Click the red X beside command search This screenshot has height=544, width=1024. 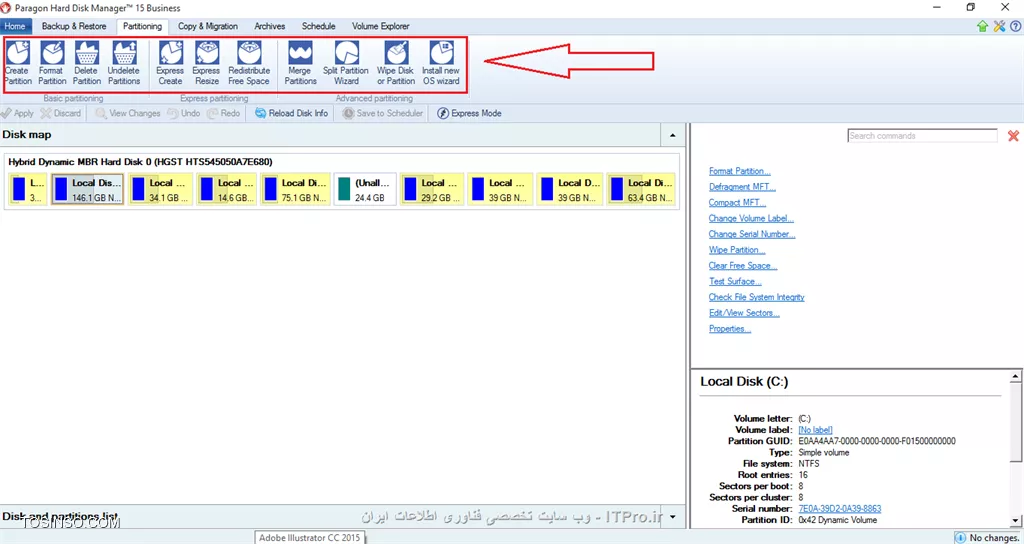1013,136
